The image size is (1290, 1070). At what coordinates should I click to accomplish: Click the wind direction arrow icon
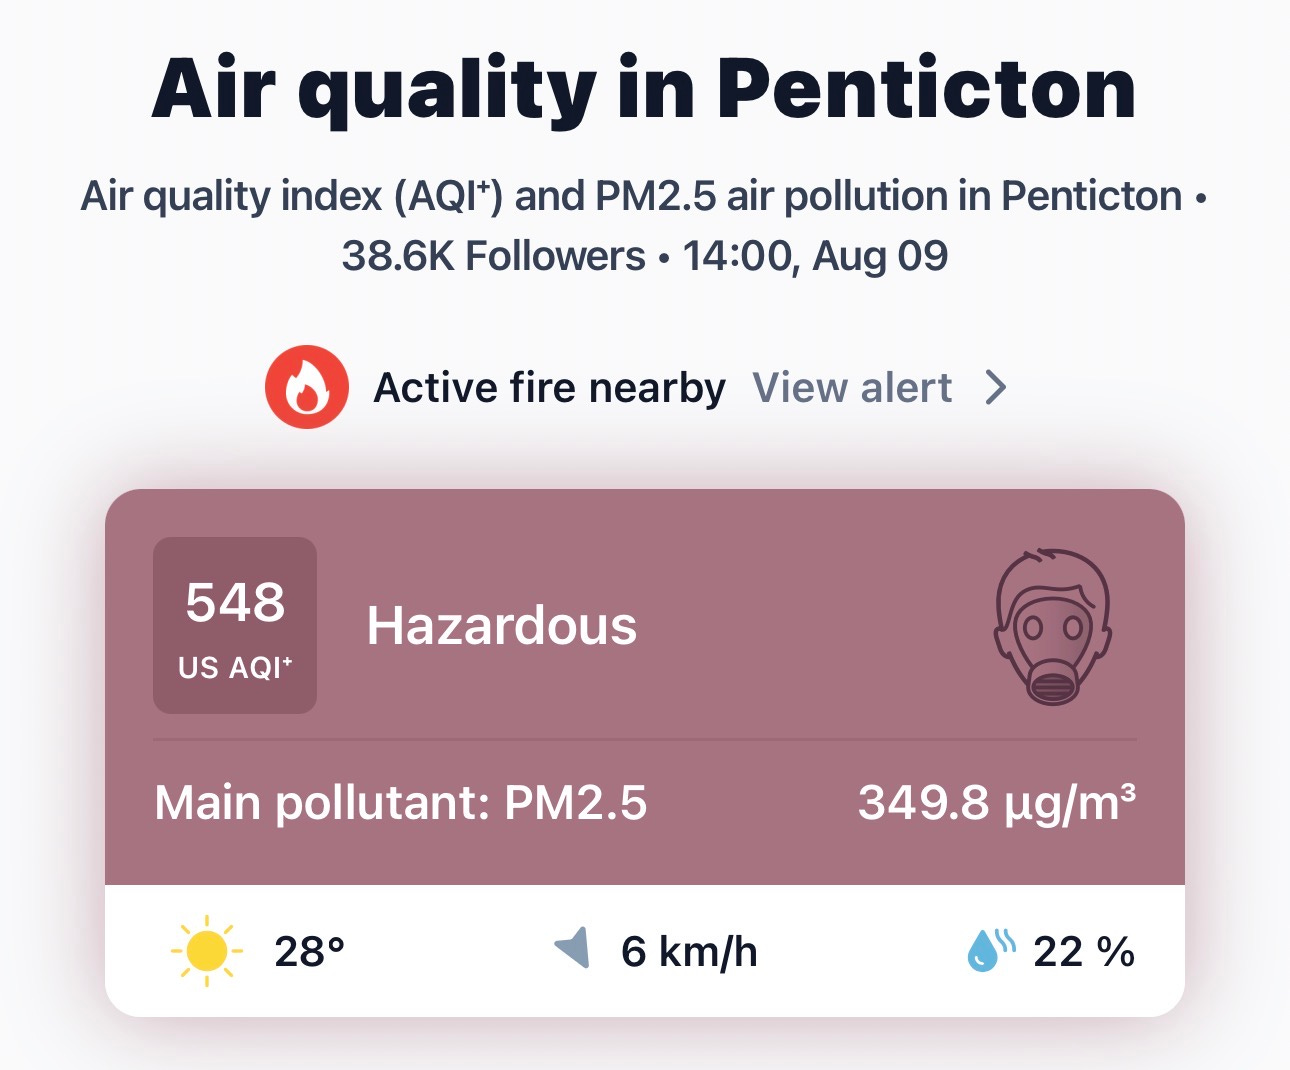coord(573,948)
